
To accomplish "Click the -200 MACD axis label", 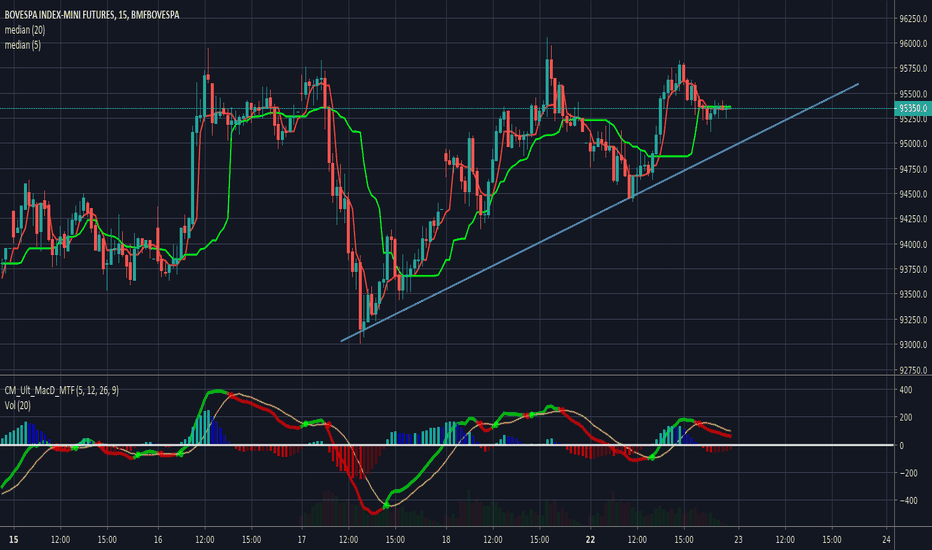I will click(x=908, y=473).
